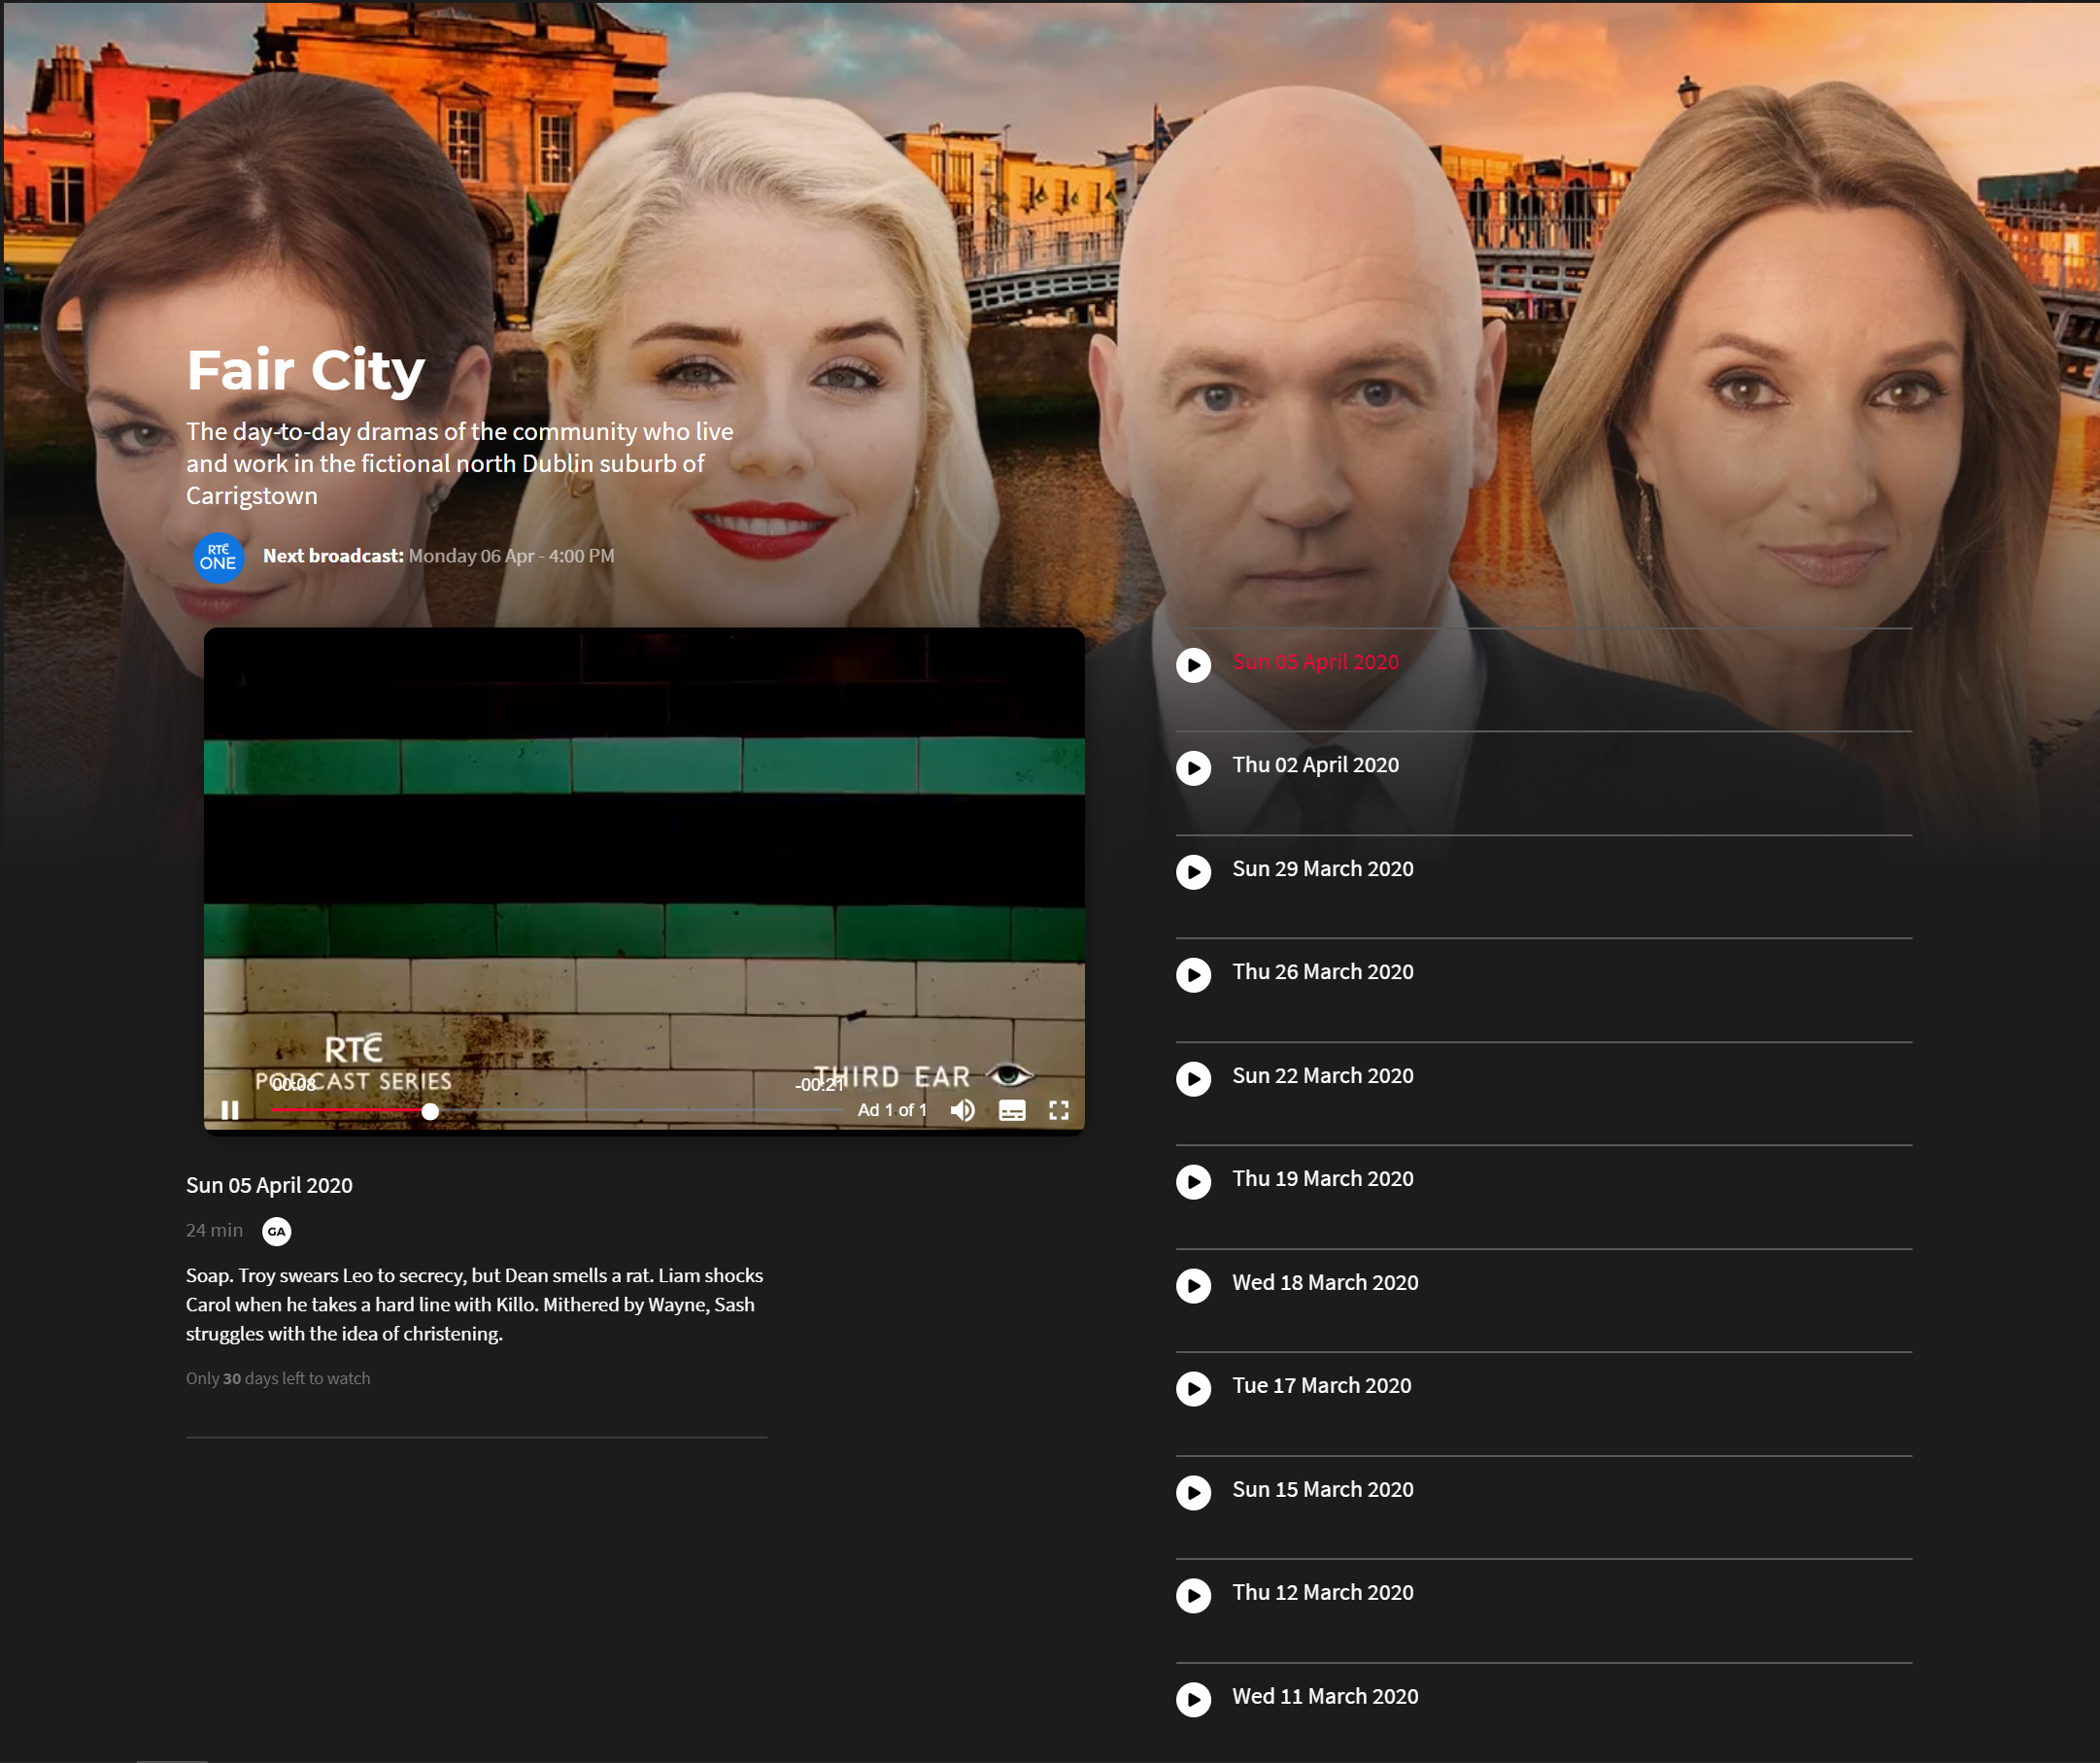Play icon for Thu 12 March 2020
Image resolution: width=2100 pixels, height=1763 pixels.
point(1193,1596)
